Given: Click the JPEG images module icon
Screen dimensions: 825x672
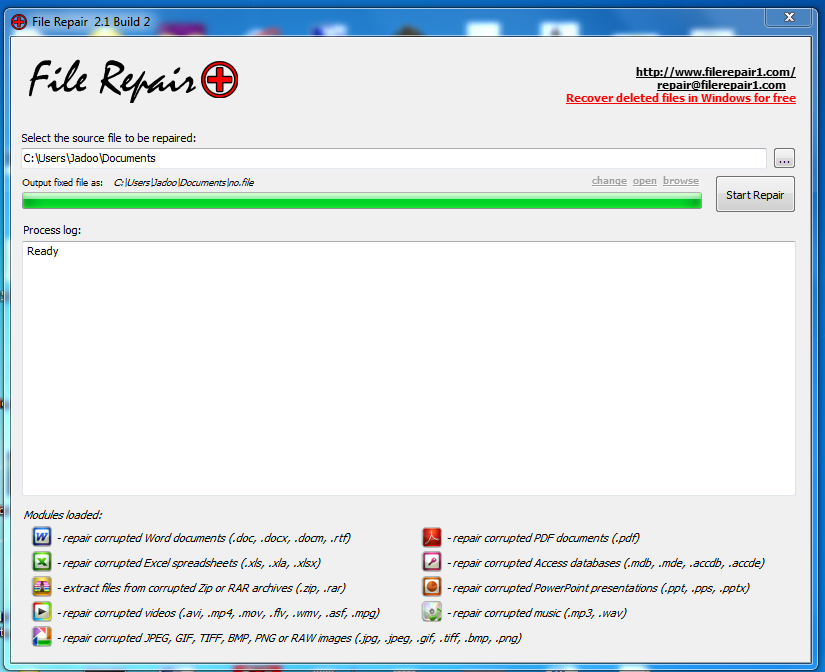Looking at the screenshot, I should point(42,637).
